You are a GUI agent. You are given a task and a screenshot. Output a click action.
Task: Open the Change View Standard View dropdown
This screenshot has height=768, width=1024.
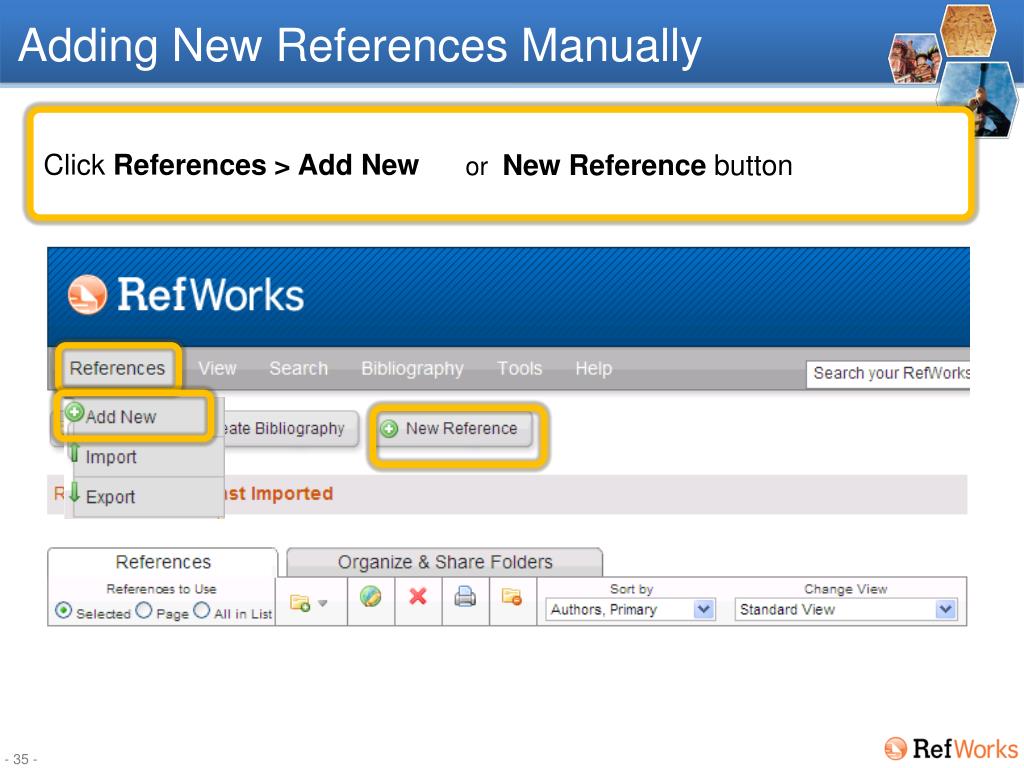coord(846,609)
